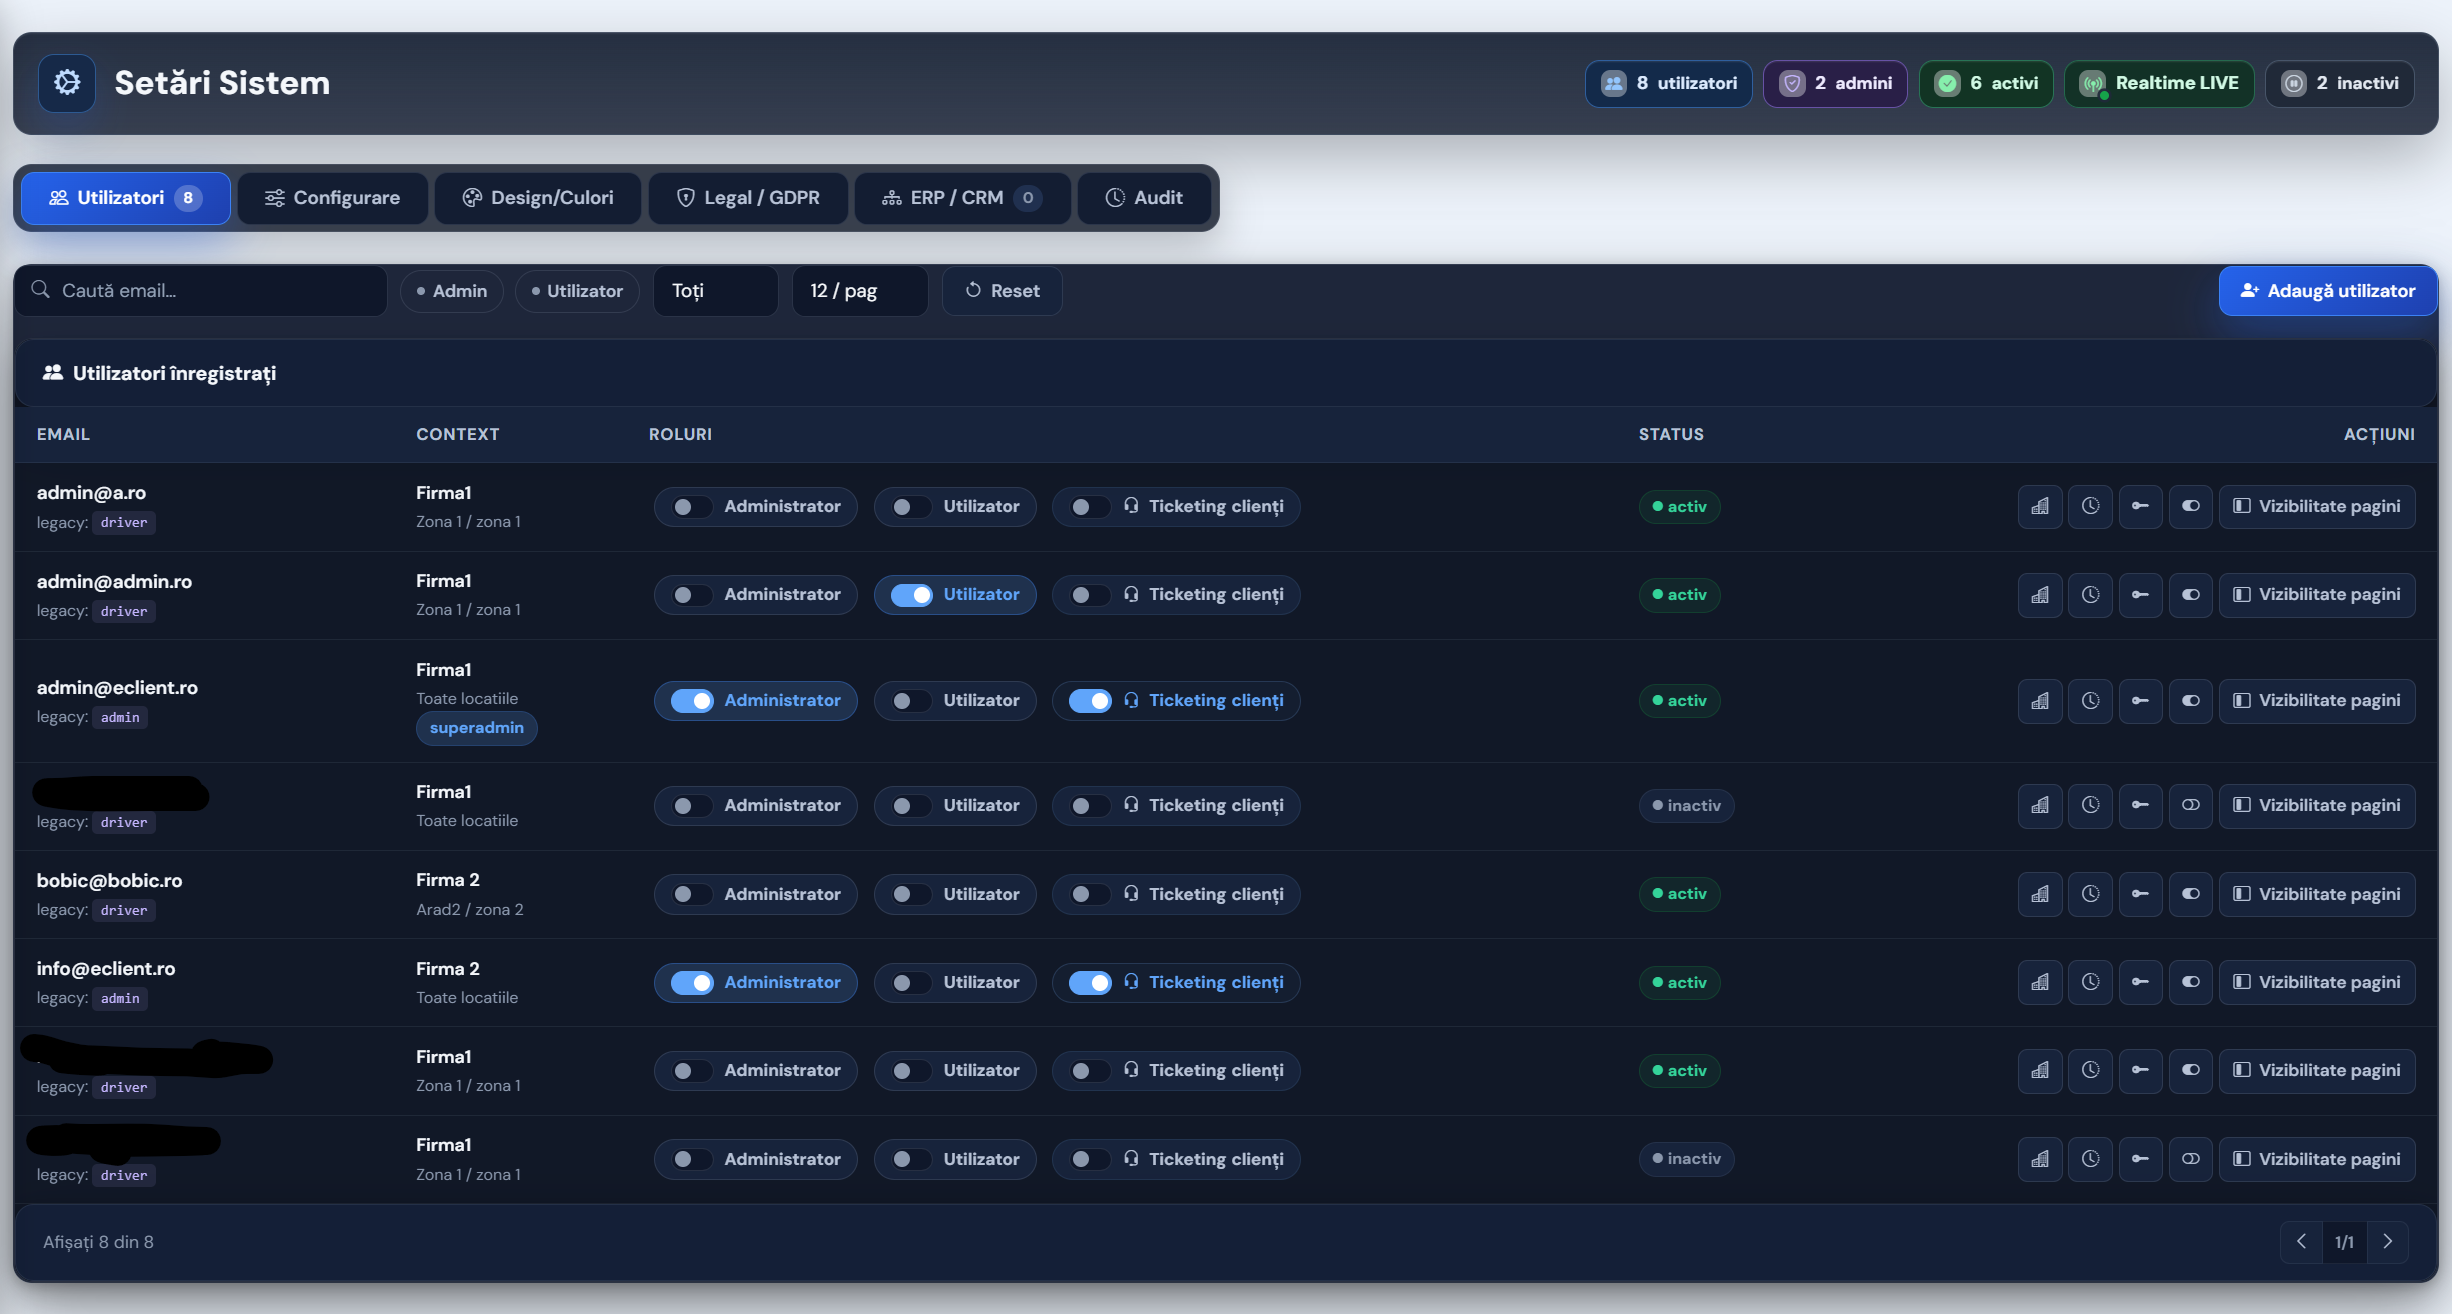
Task: Click the settings gear icon beside Setări Sistem
Action: (x=67, y=83)
